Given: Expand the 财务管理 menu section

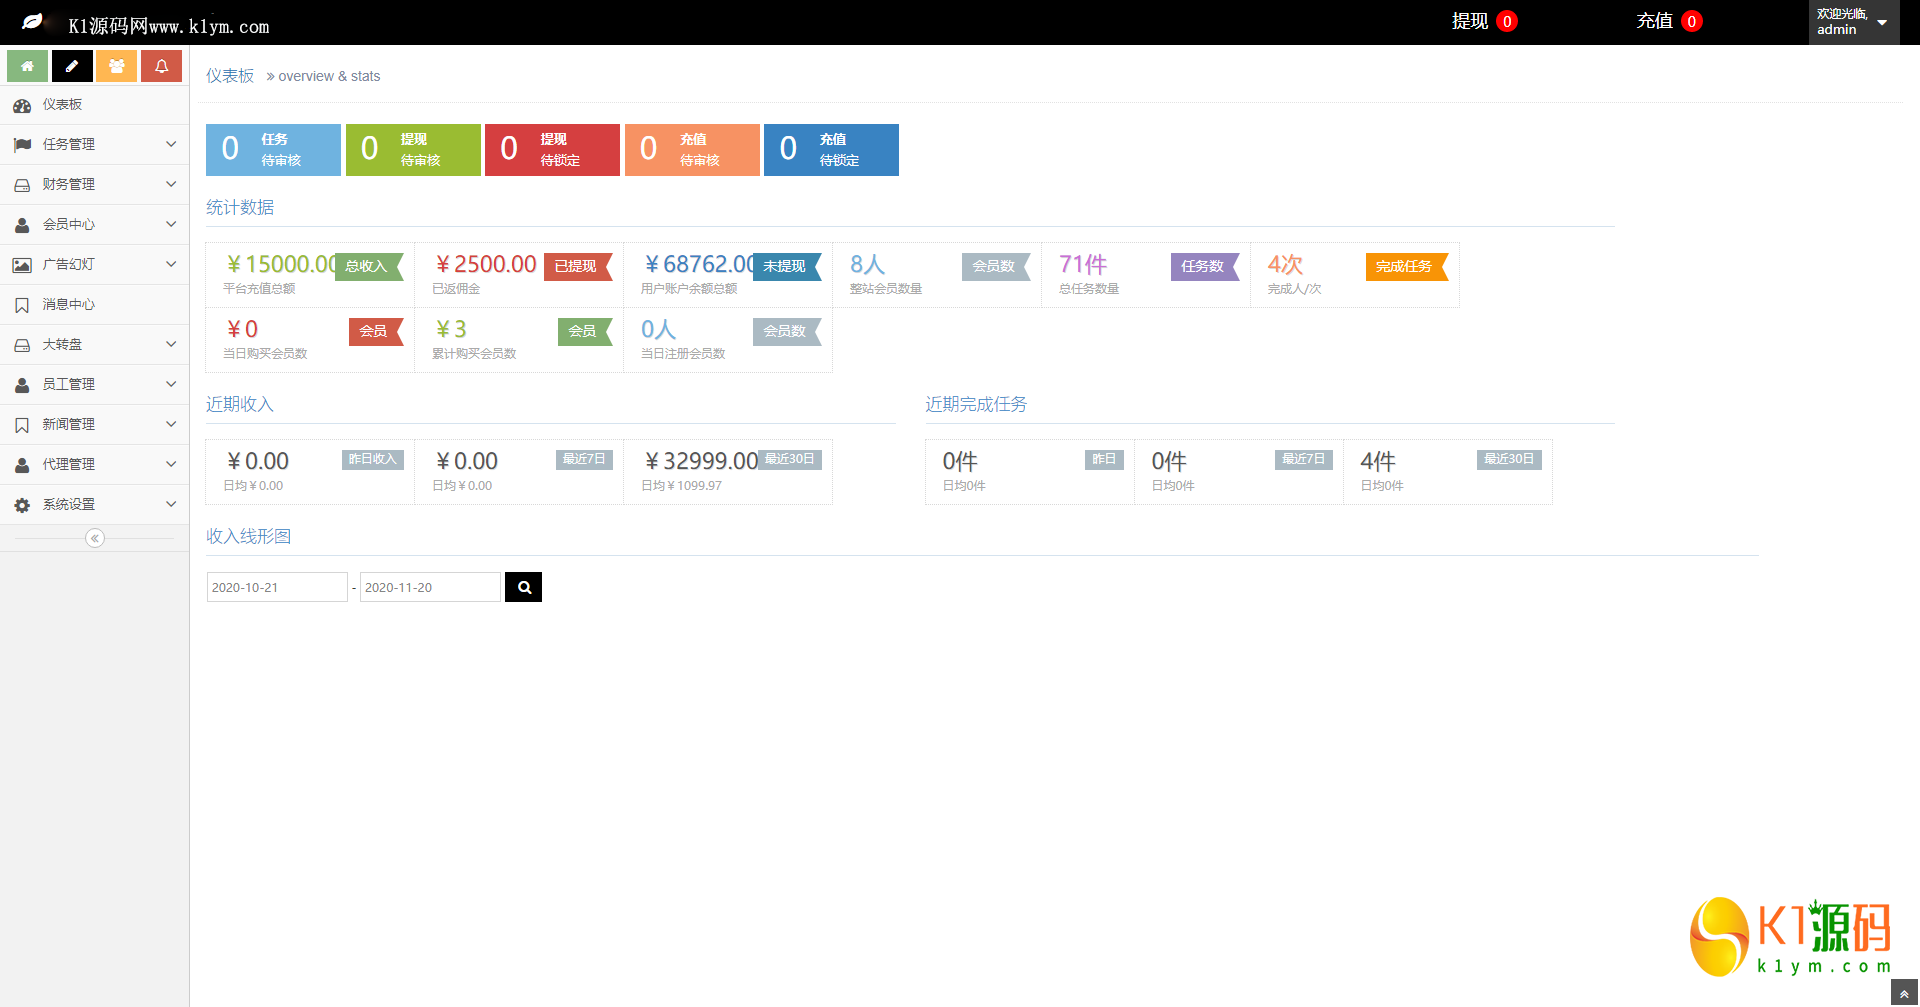Looking at the screenshot, I should (x=94, y=184).
